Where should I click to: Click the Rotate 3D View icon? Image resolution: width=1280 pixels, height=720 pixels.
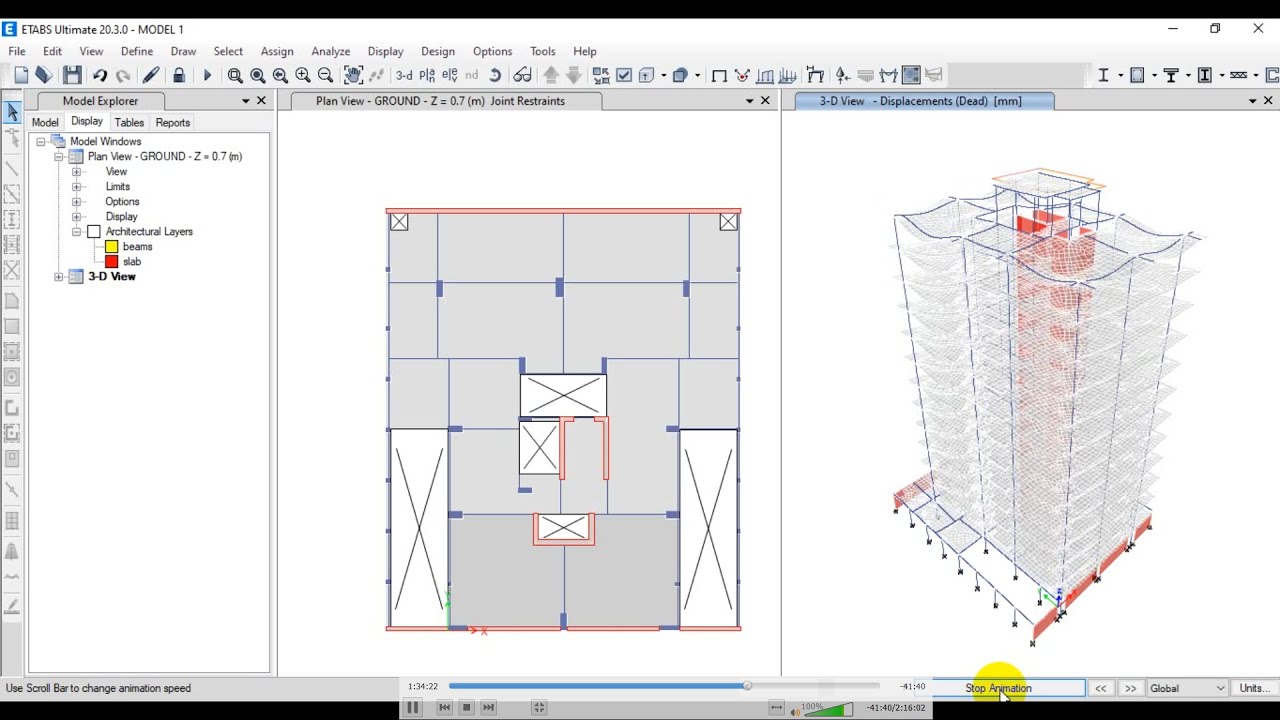[495, 75]
